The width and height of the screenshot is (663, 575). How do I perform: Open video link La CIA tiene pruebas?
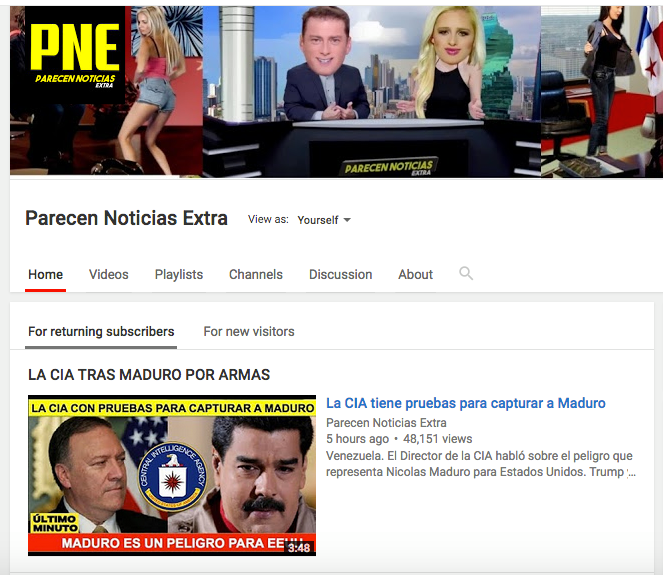[x=466, y=403]
